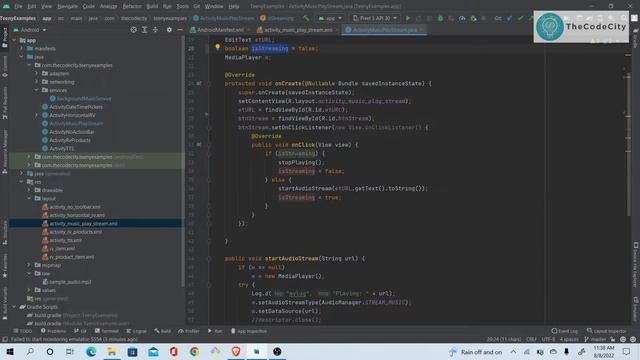Click override gutter icon beside onCreate
Viewport: 640px width, 360px height.
click(199, 83)
